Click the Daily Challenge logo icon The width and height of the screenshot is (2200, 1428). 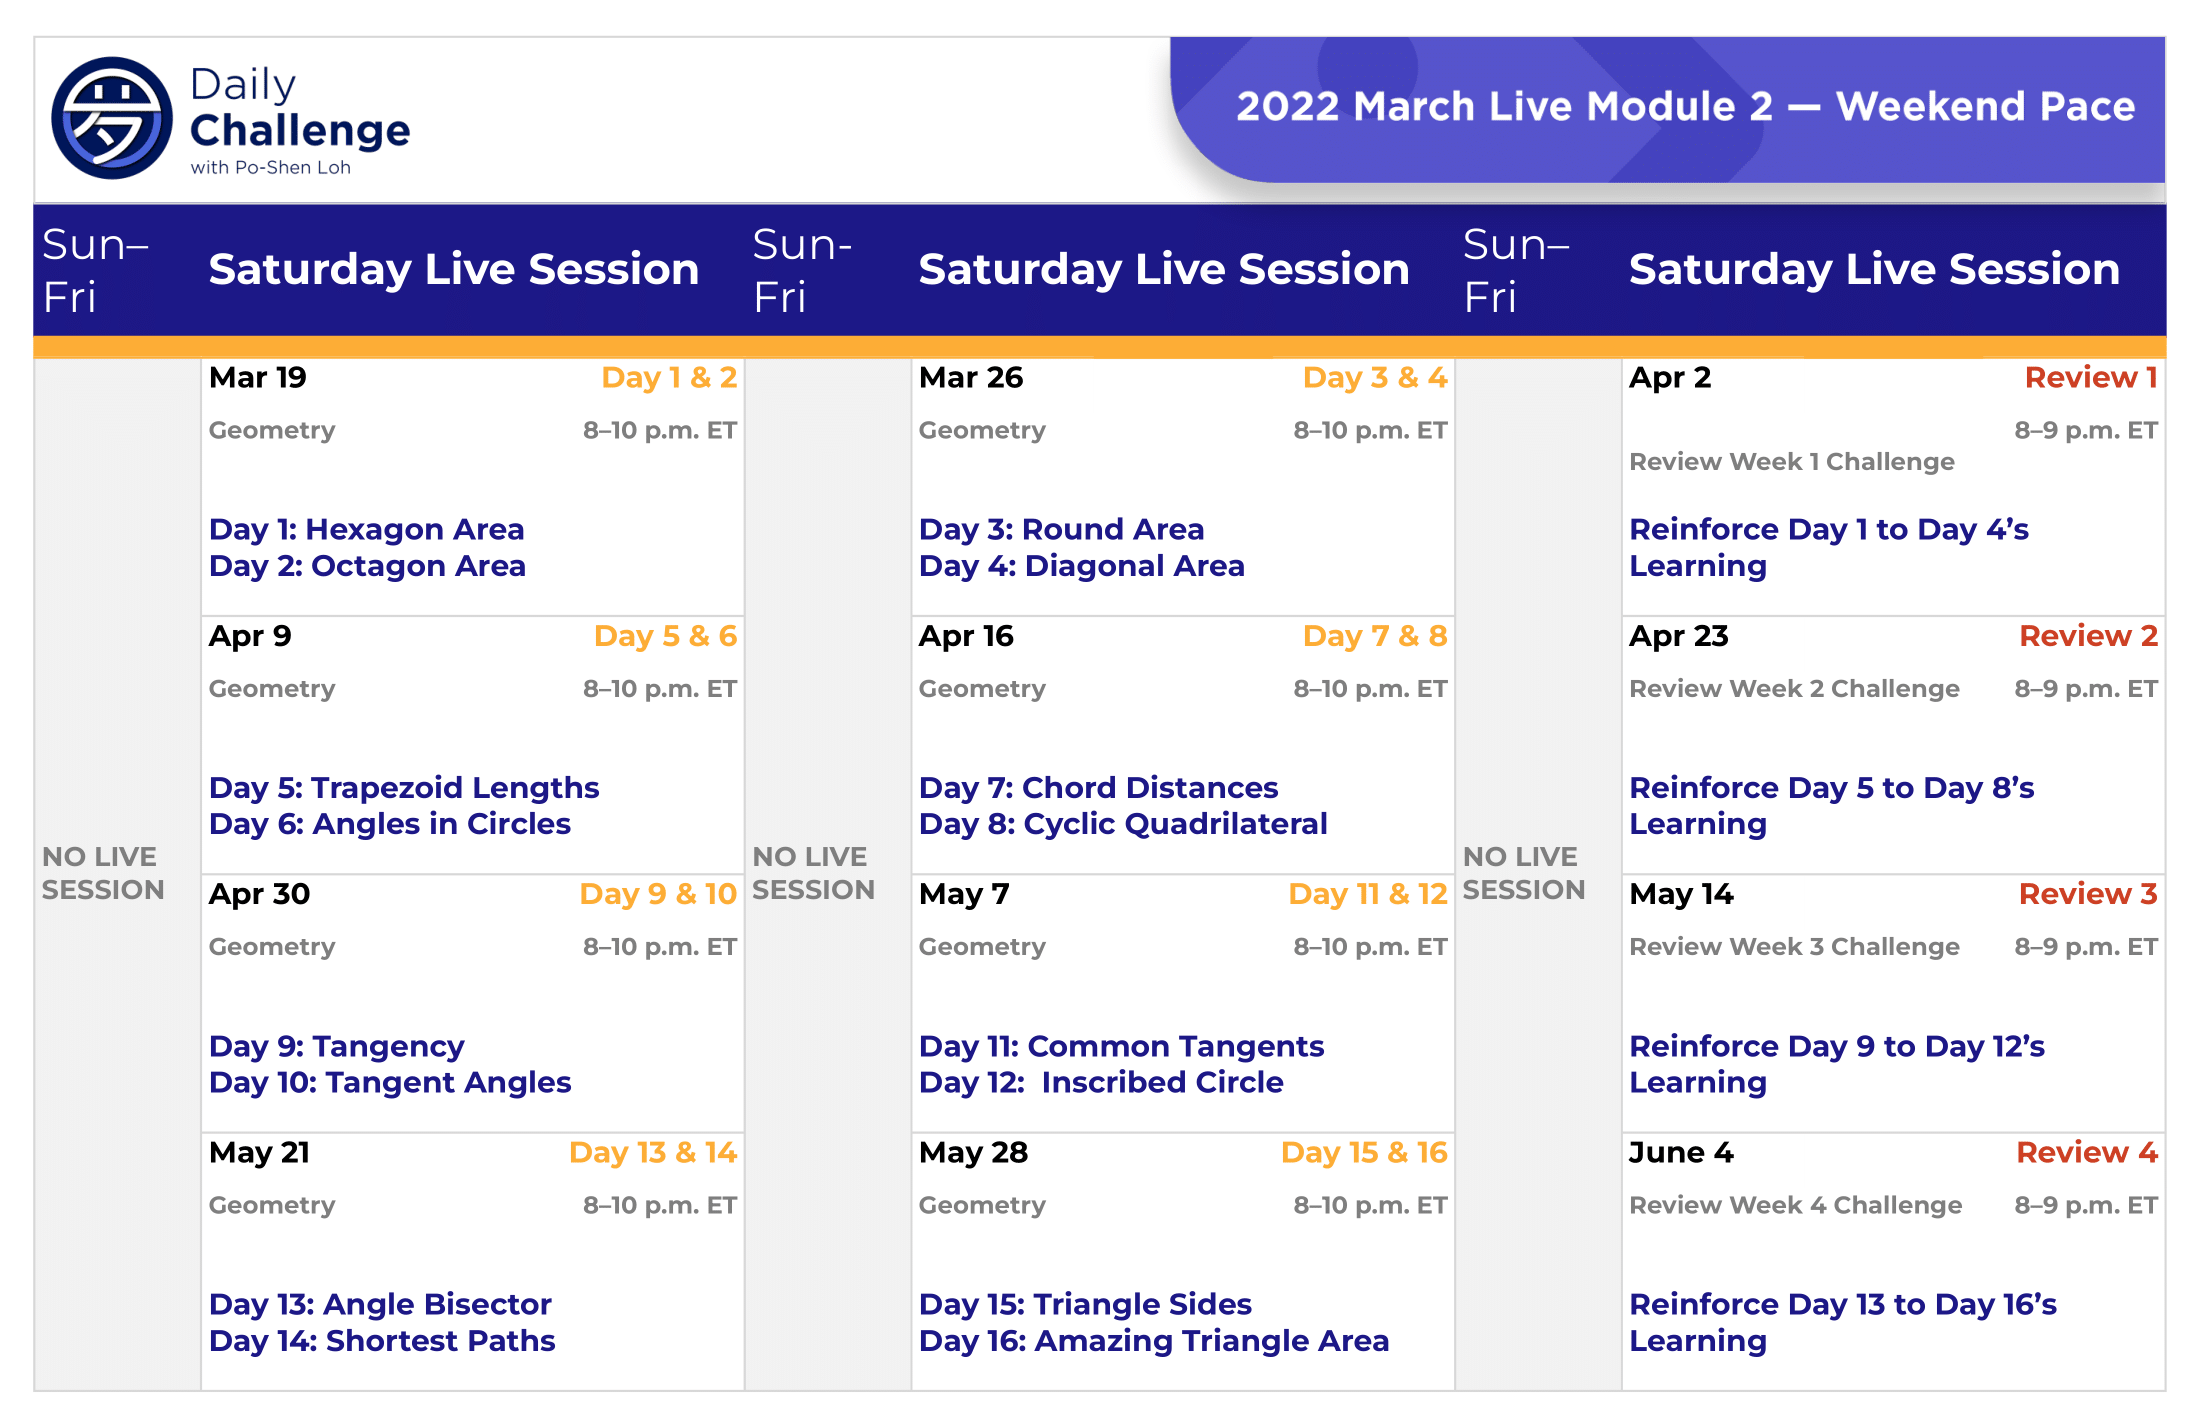pos(111,118)
